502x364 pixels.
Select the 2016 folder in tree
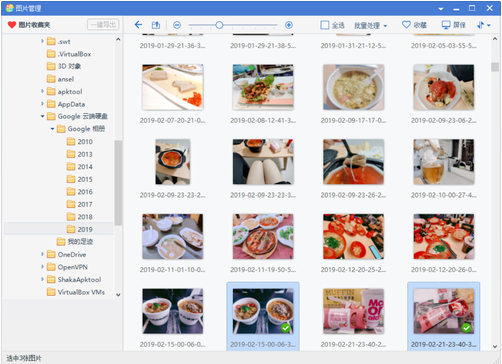[x=80, y=192]
